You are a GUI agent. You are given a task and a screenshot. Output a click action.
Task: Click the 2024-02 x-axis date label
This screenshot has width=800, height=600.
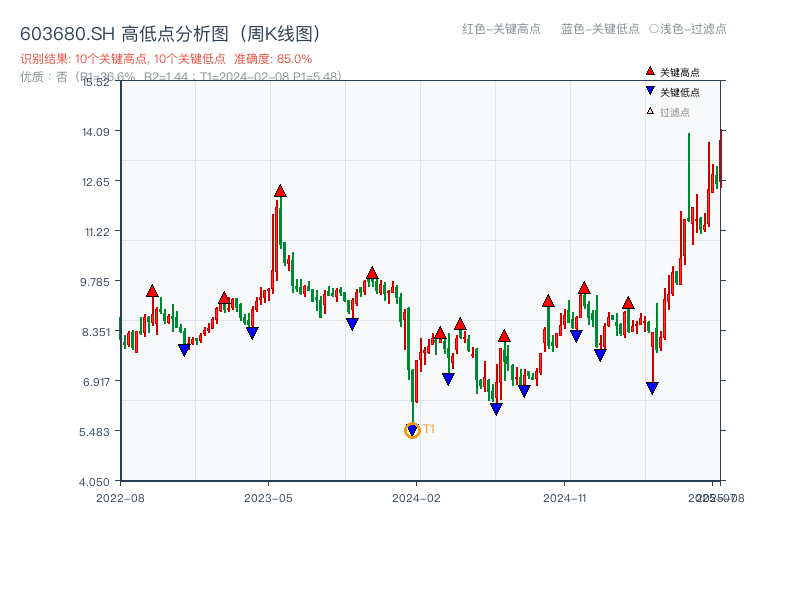pos(417,497)
